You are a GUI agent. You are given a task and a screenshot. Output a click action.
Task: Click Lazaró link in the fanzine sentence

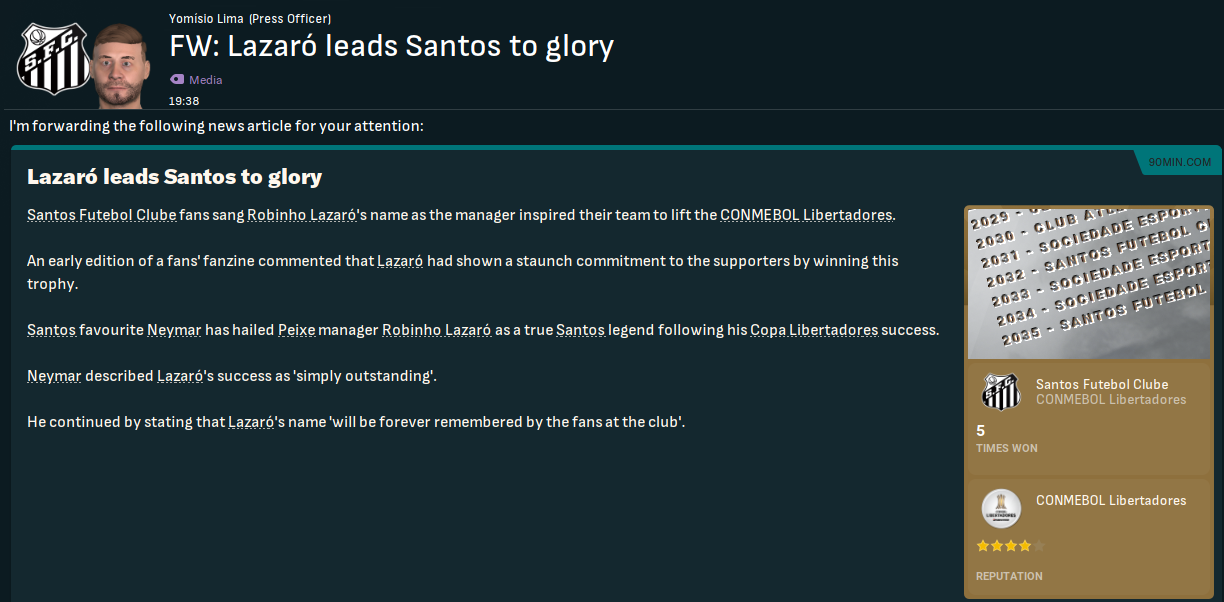click(x=400, y=261)
